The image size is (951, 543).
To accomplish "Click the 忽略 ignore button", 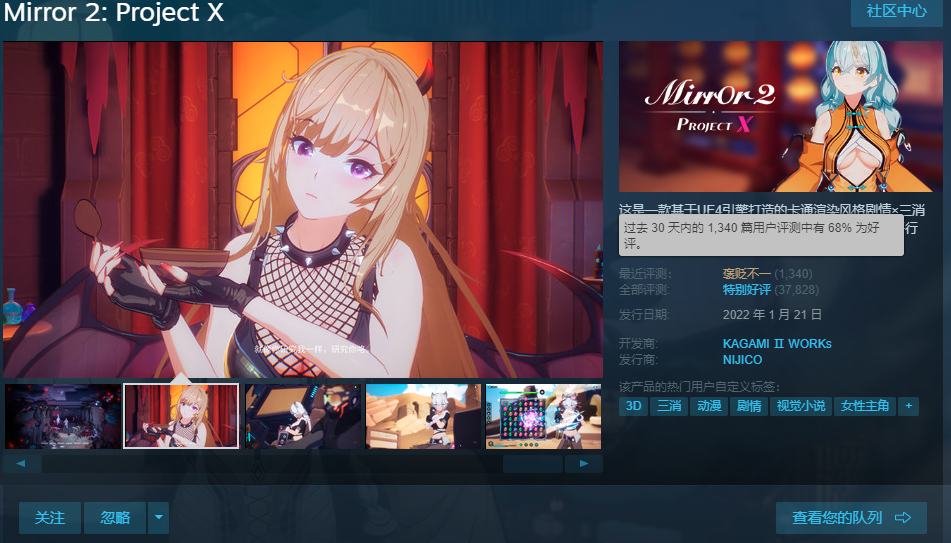I will (x=115, y=518).
